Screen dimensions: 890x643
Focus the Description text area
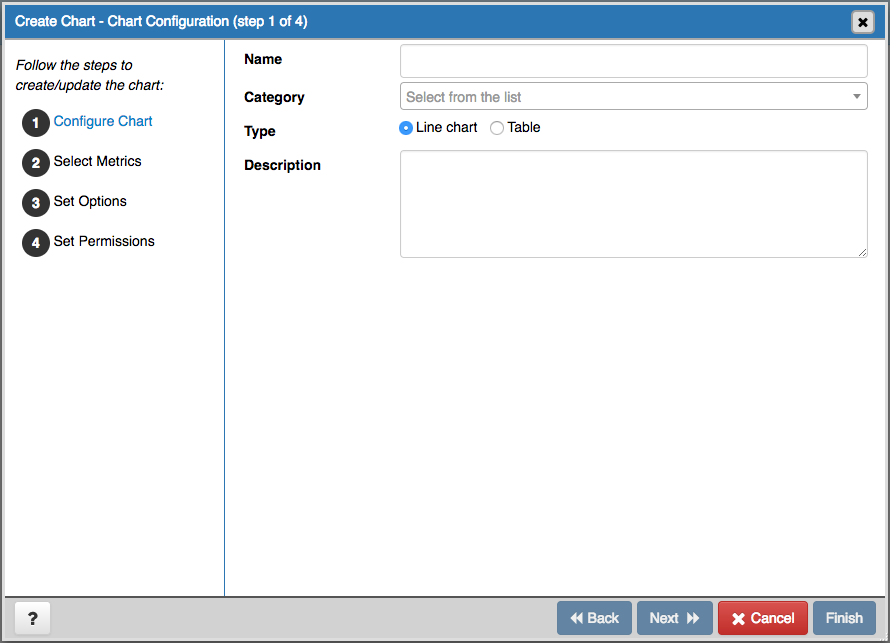click(633, 204)
